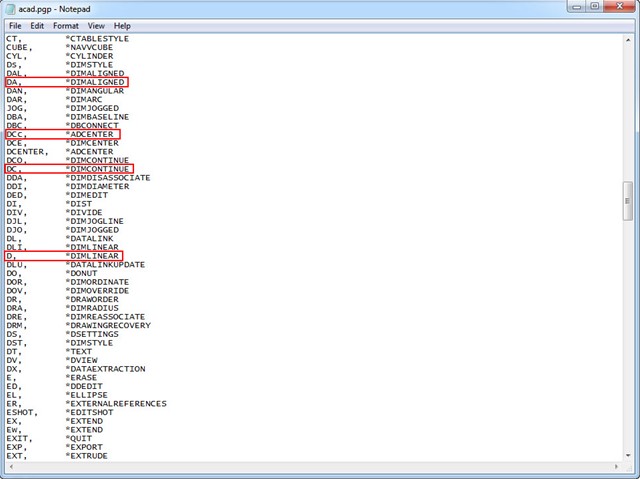
Task: Click the *DATAEXTRACTION text
Action: (105, 369)
